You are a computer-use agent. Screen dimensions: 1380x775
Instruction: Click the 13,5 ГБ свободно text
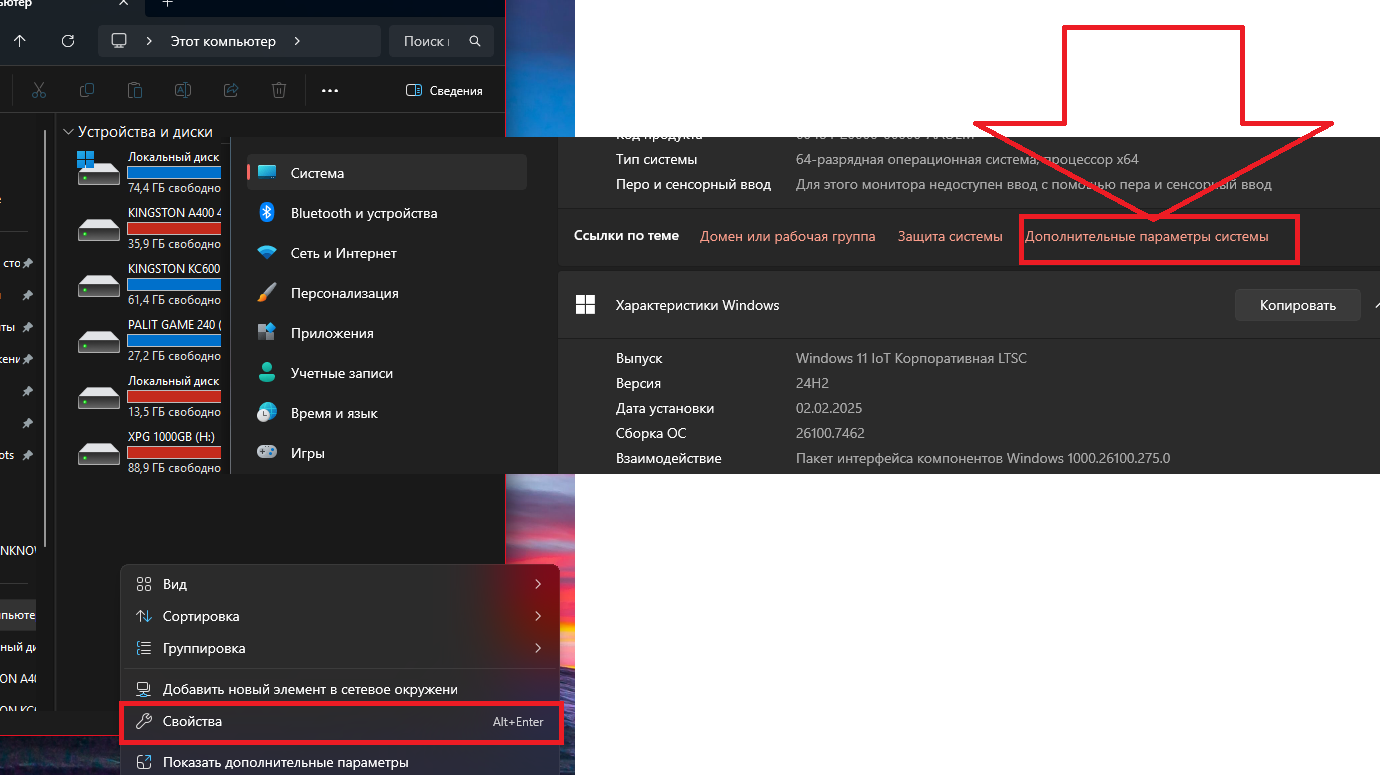point(174,412)
